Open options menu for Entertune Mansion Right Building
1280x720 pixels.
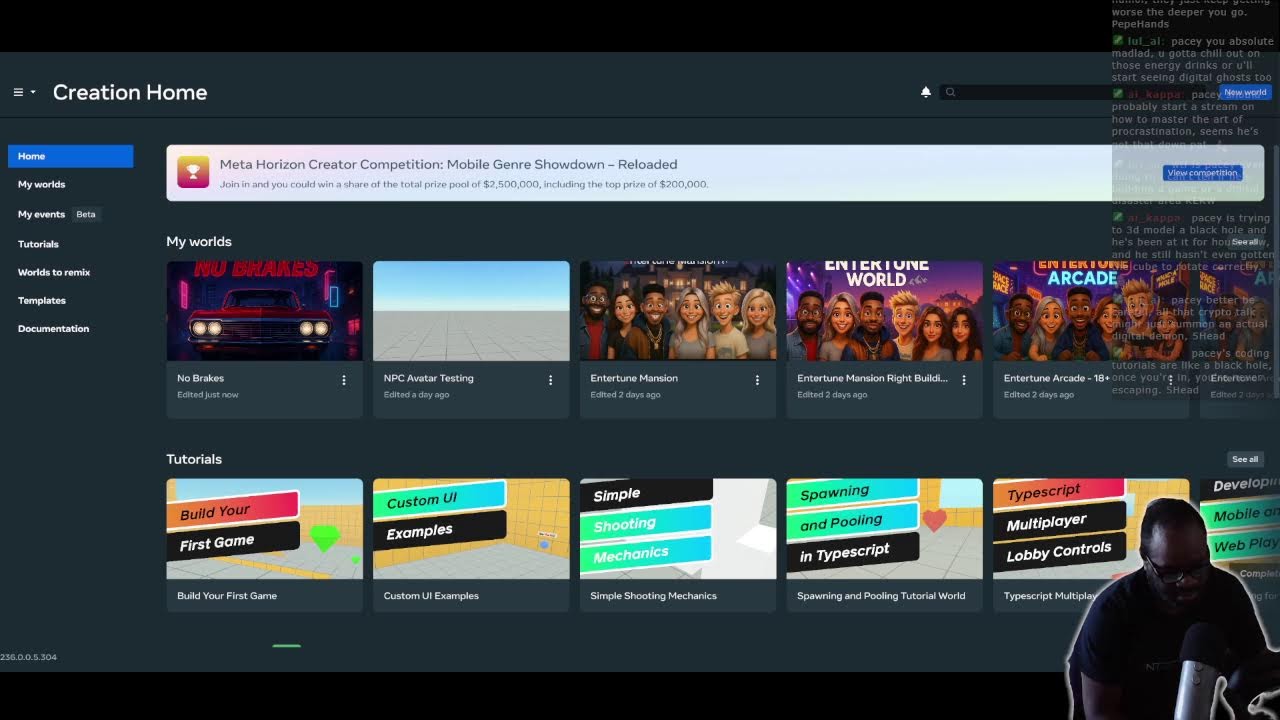pos(964,380)
